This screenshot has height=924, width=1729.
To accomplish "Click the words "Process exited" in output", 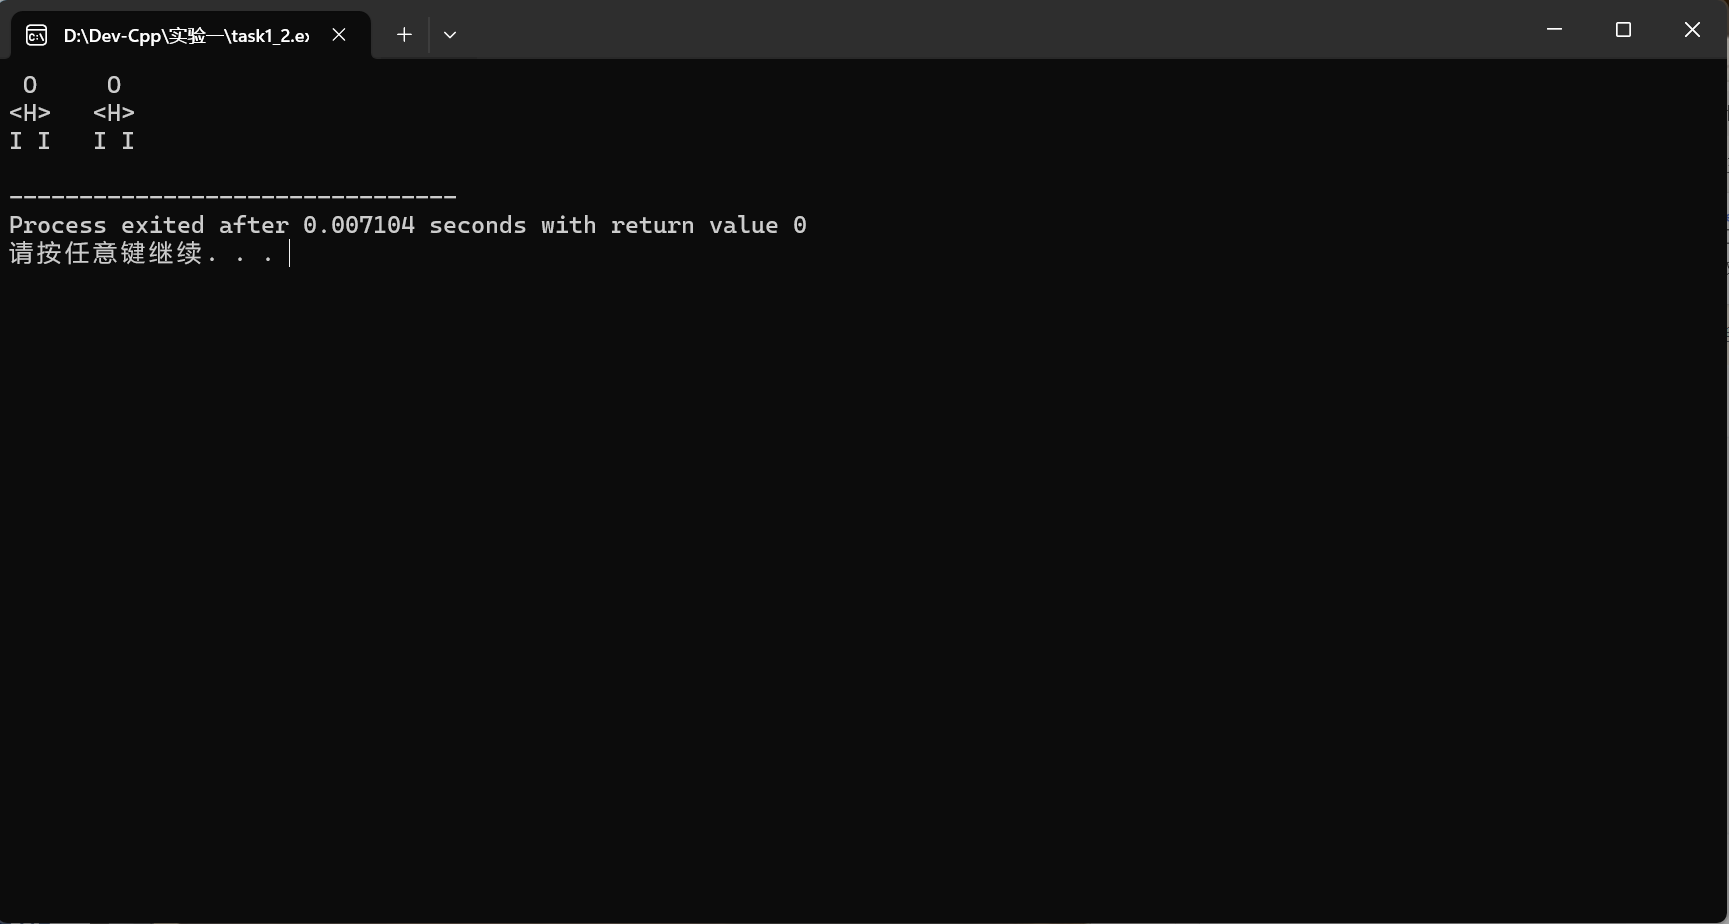I will tap(107, 225).
